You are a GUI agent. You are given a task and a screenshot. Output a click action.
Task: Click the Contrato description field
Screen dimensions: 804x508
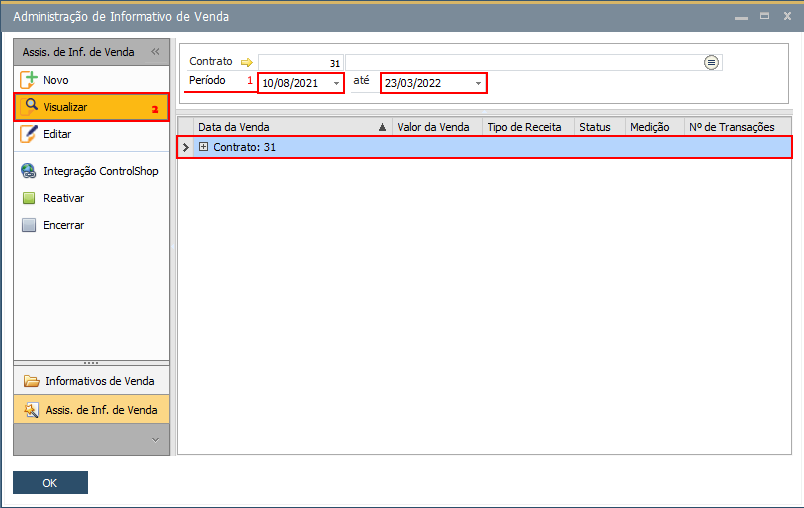pos(523,63)
